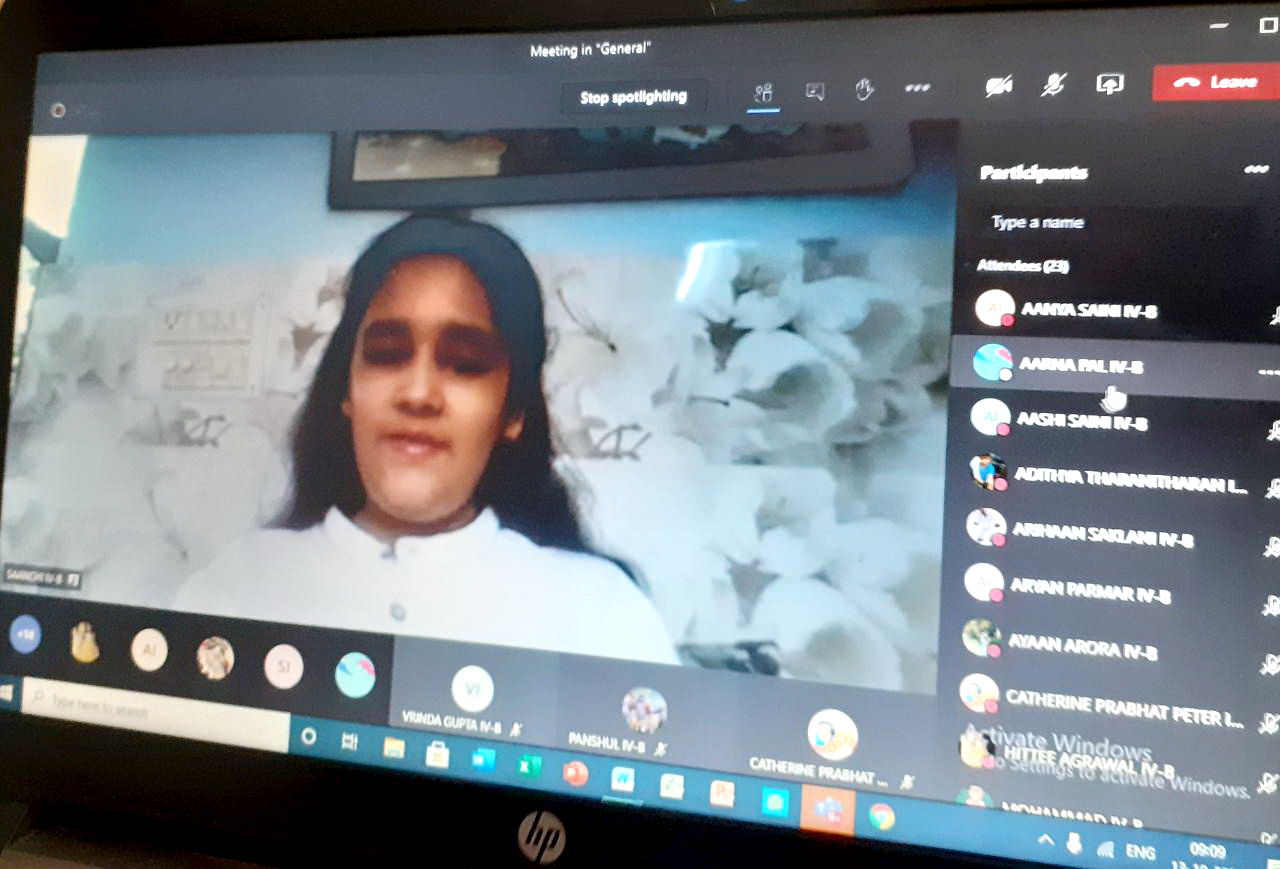Open Microsoft Teams icon on taskbar

[x=827, y=811]
